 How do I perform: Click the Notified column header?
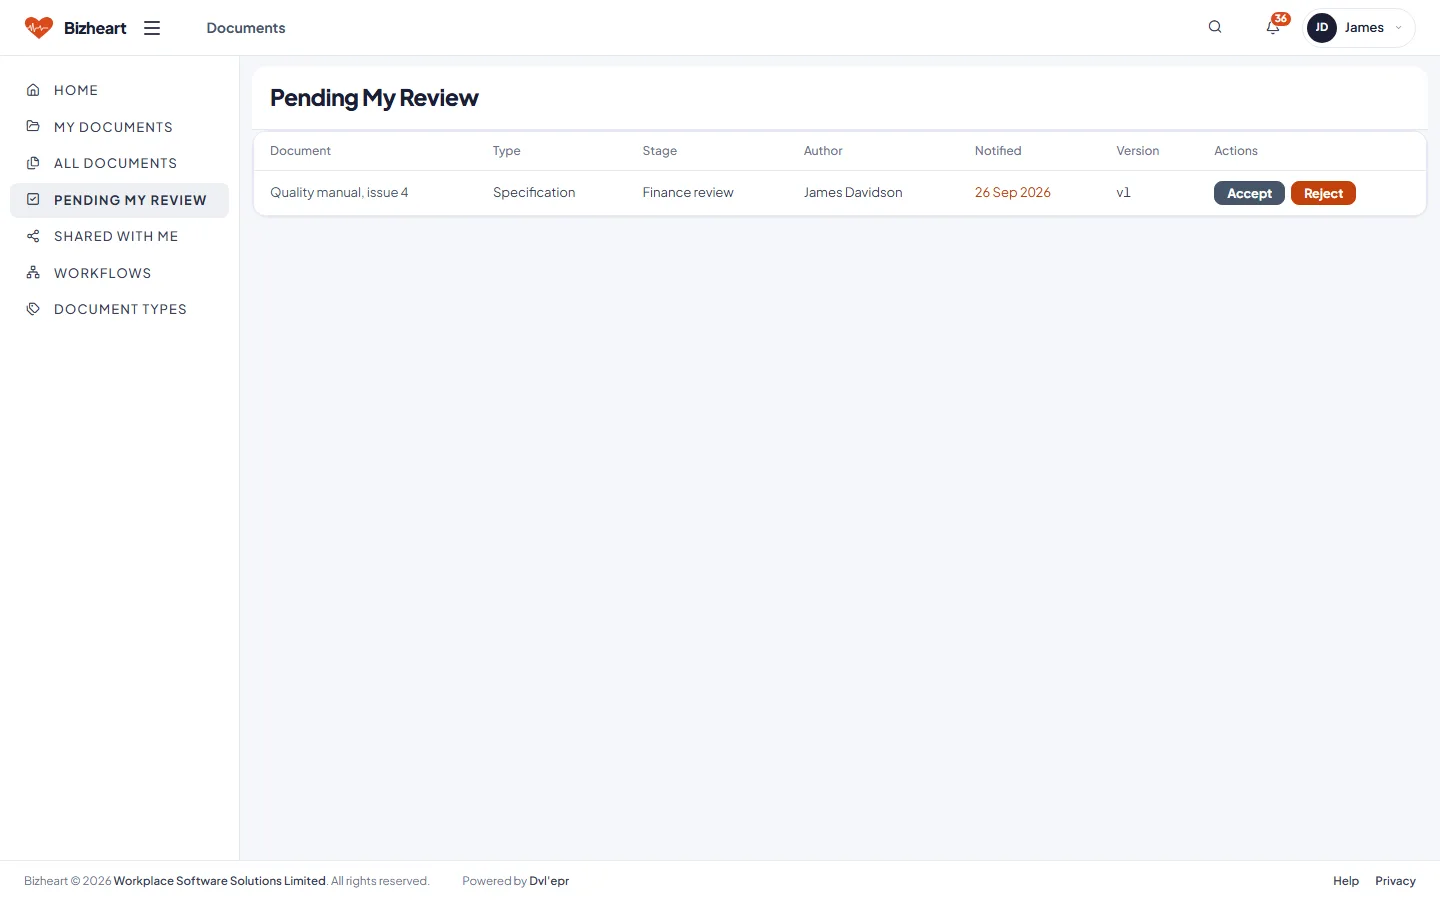click(998, 151)
